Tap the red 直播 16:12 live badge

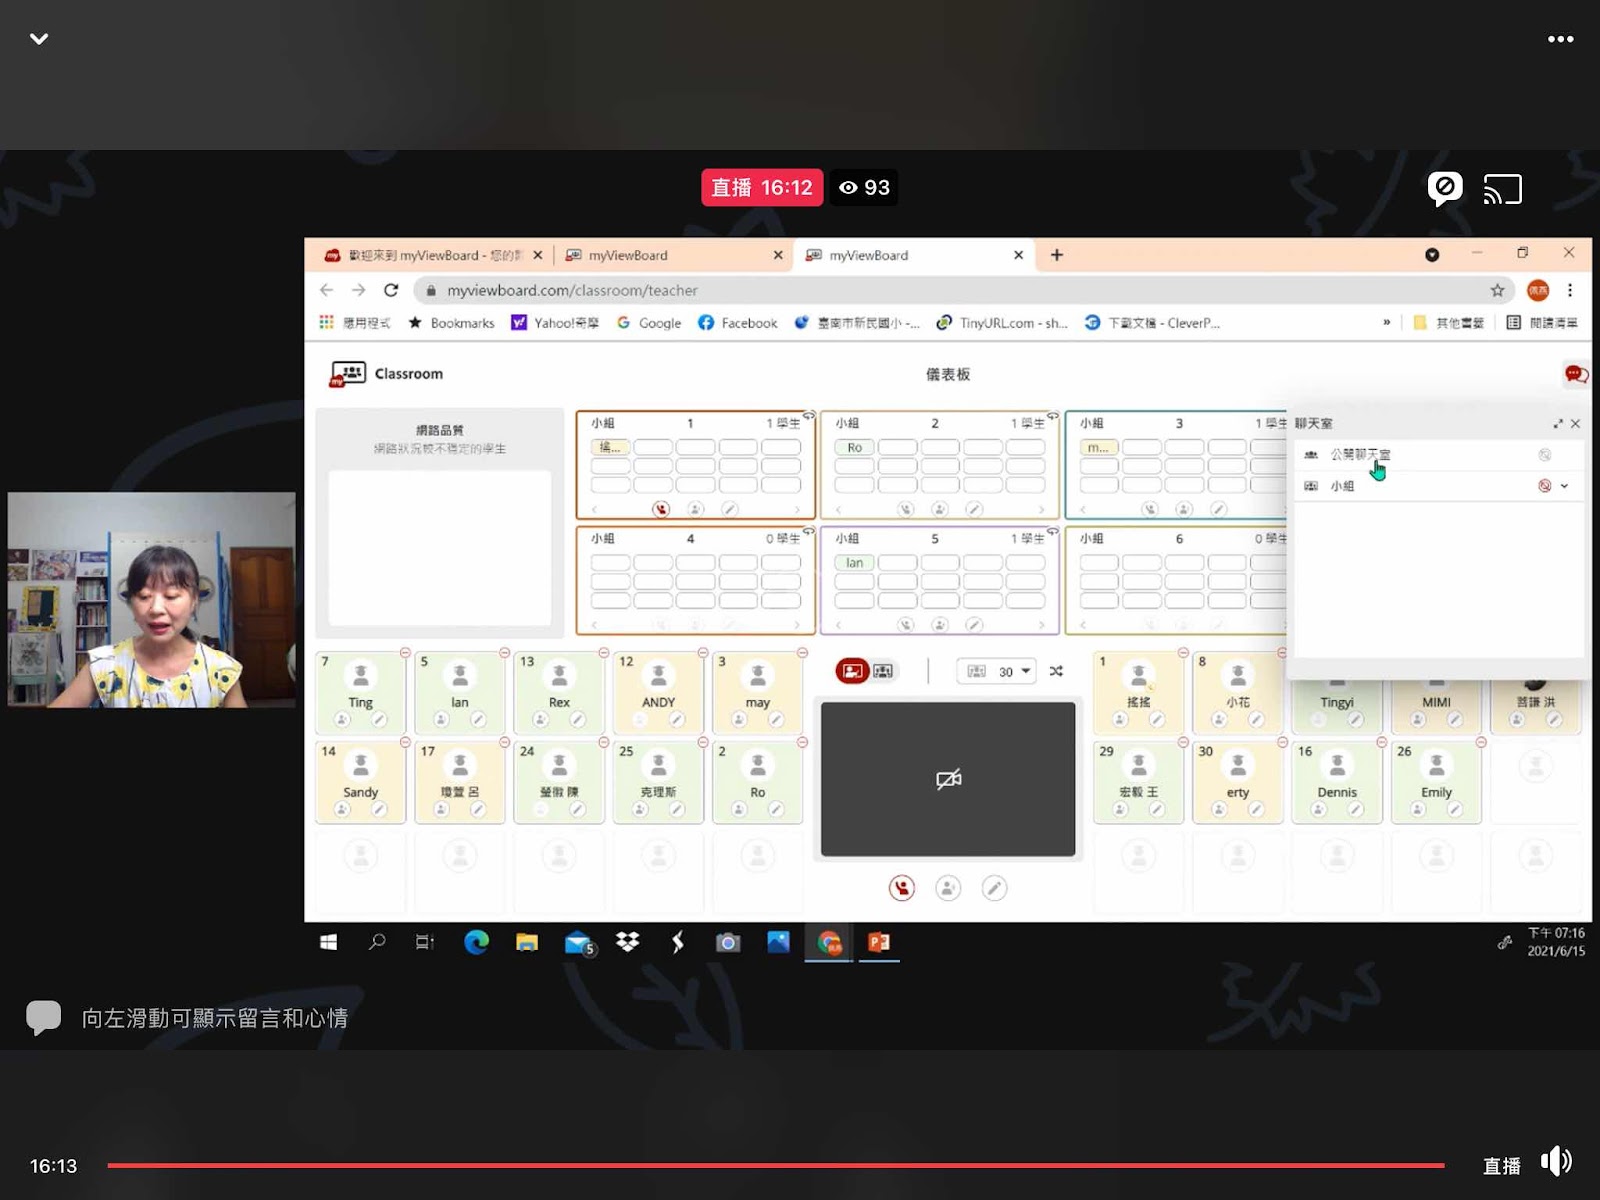tap(762, 188)
